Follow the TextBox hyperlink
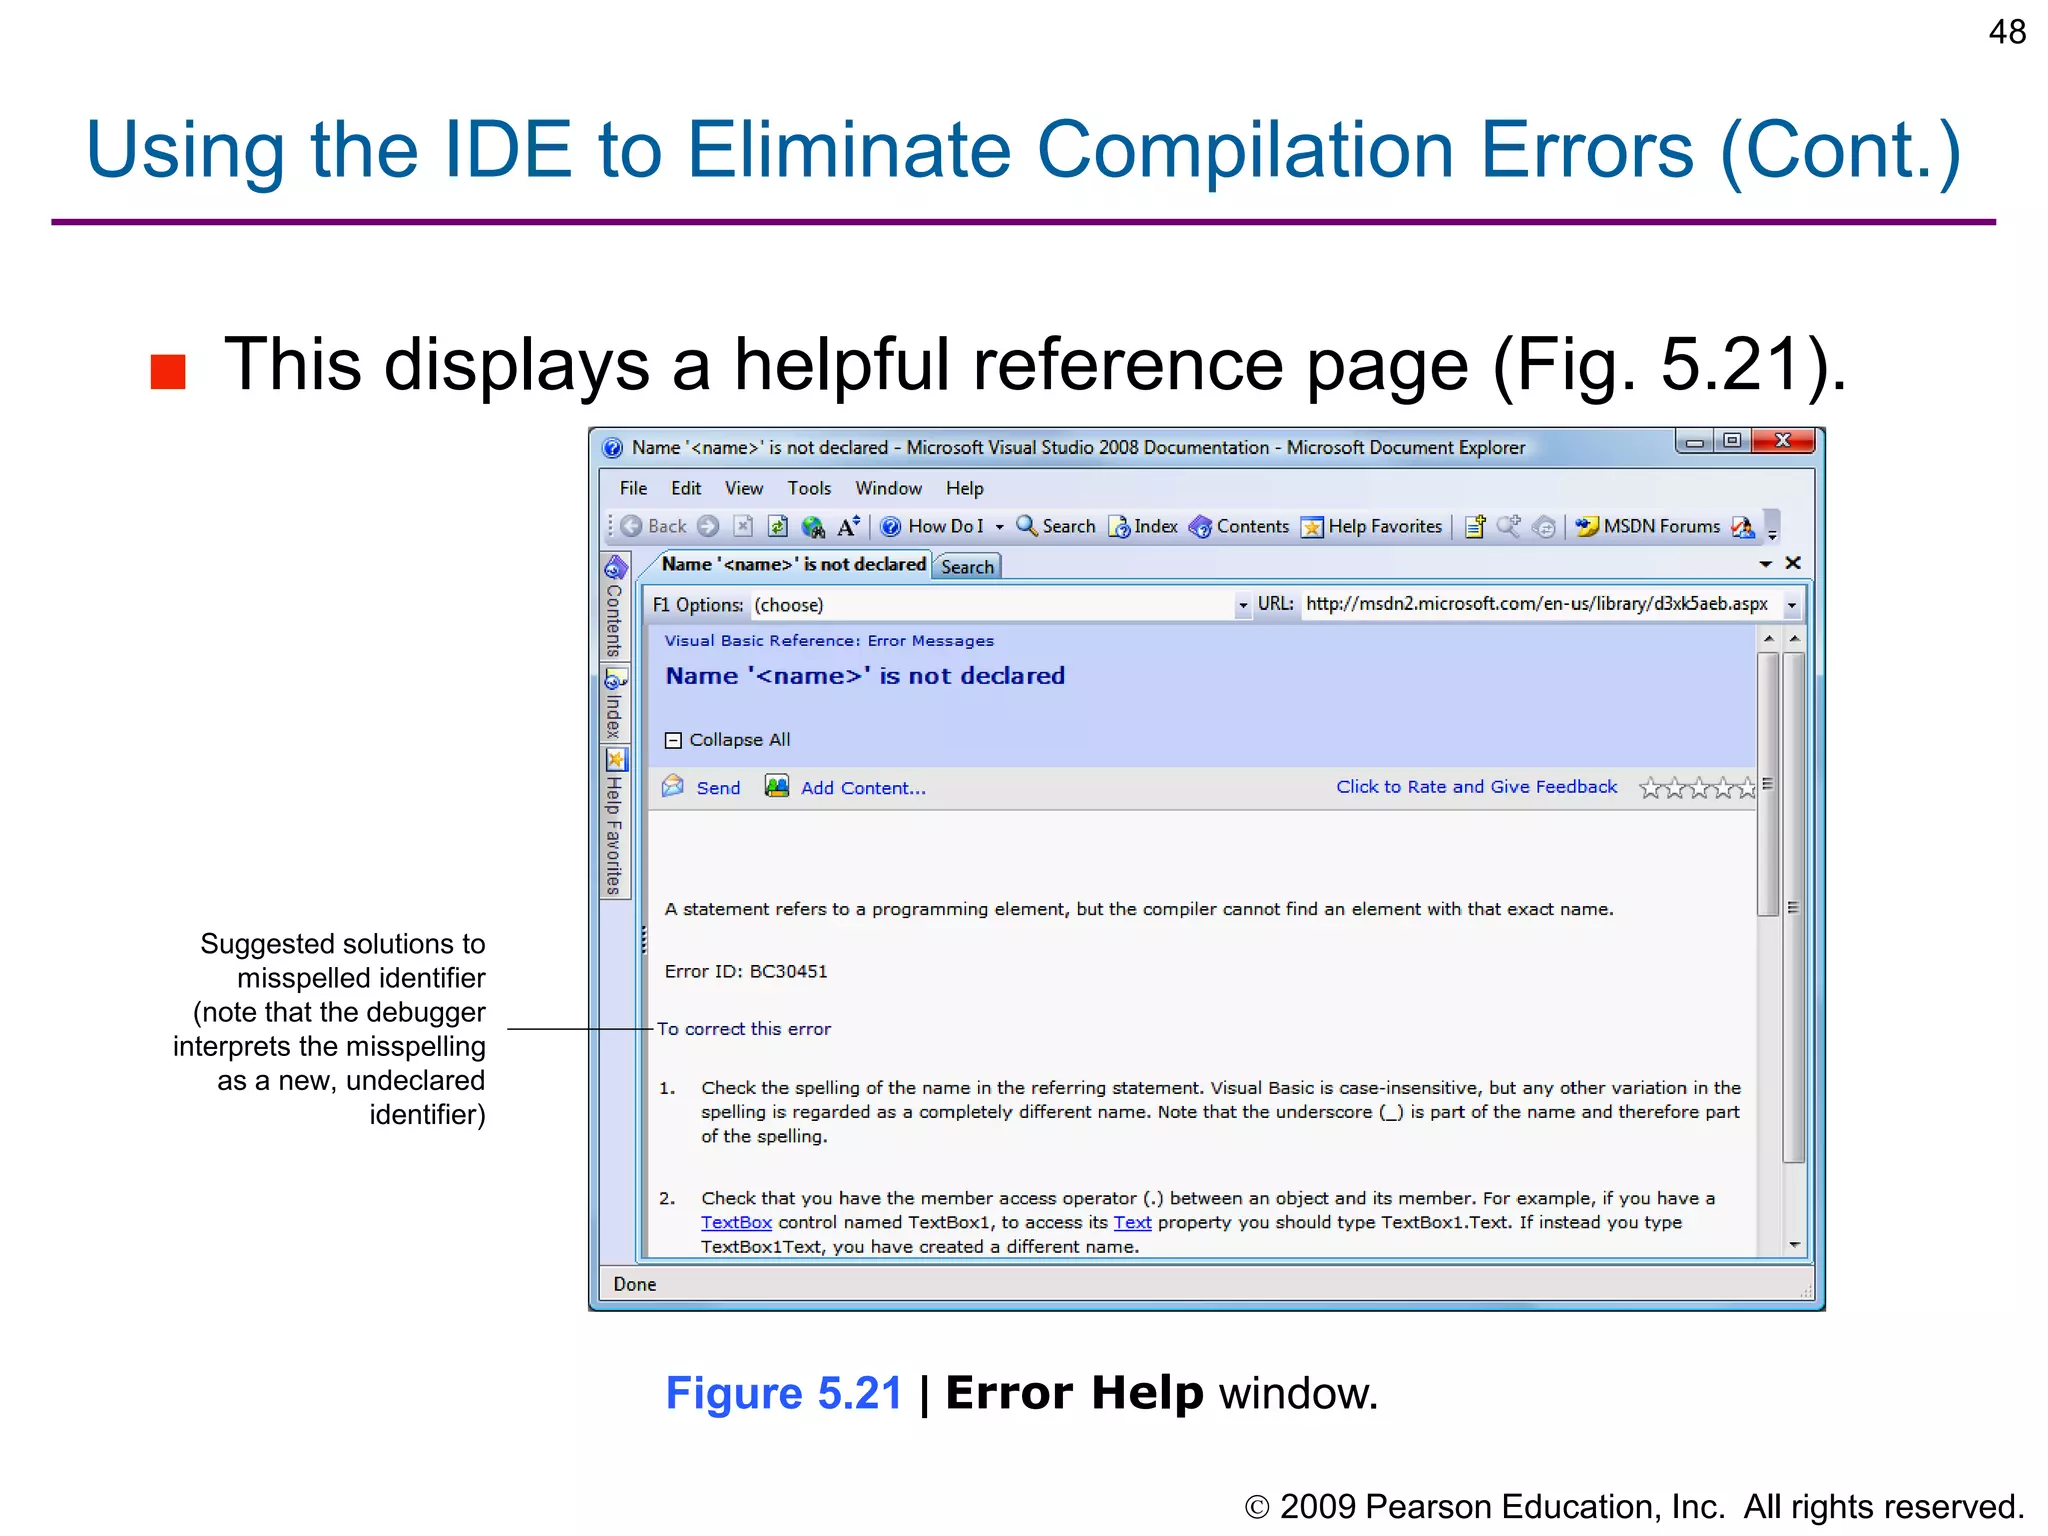 point(736,1222)
